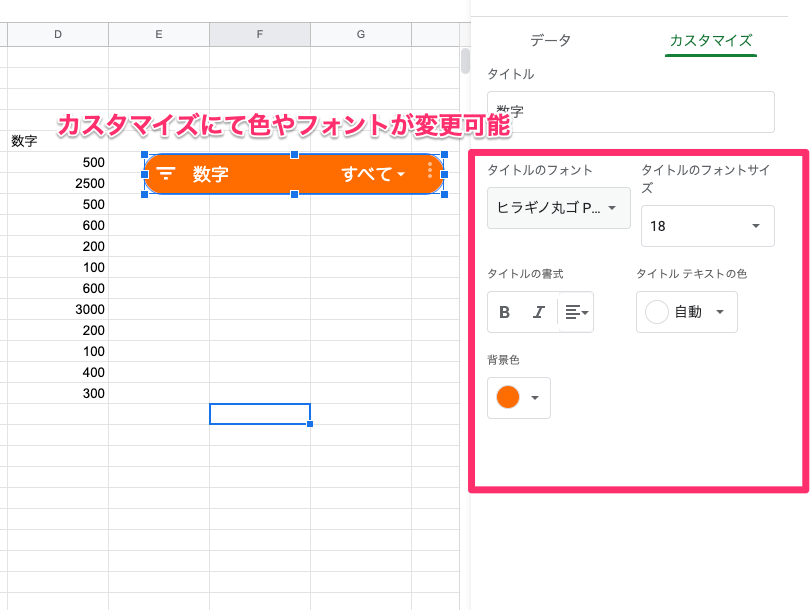The image size is (810, 610).
Task: Click the spreadsheet's vertical scrollbar
Action: (x=465, y=62)
